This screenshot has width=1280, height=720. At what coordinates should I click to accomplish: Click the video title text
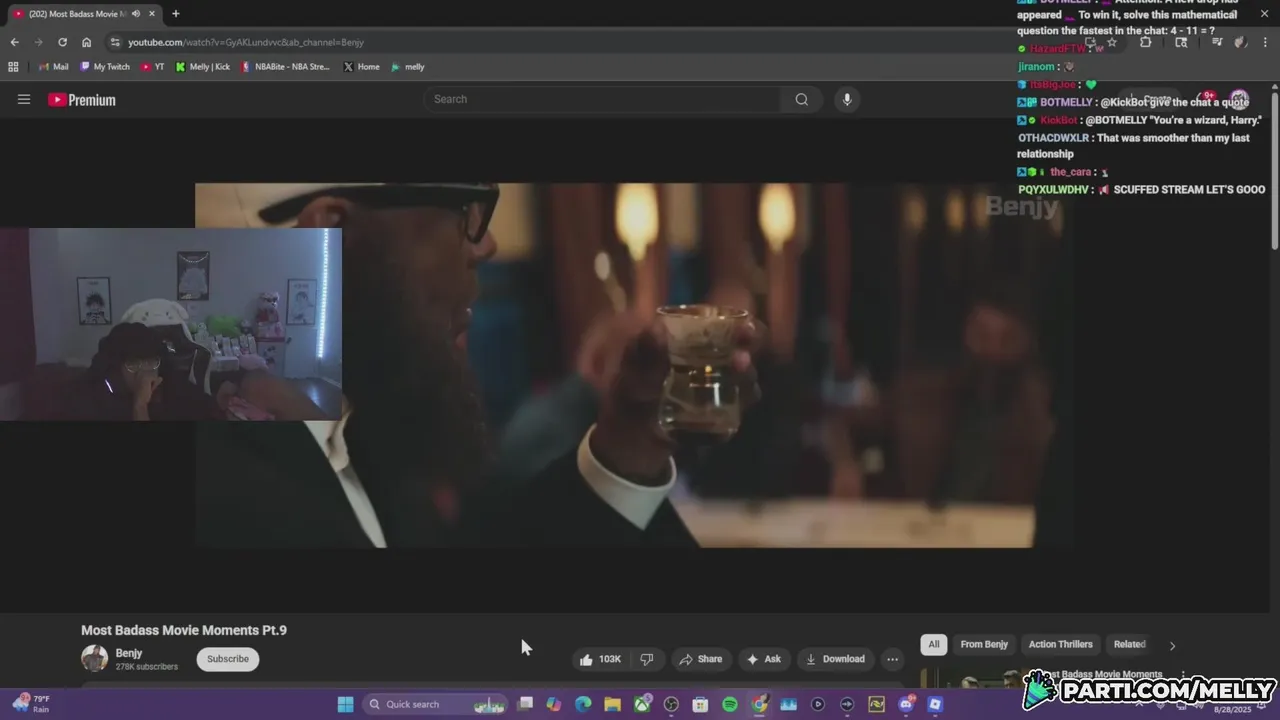184,630
